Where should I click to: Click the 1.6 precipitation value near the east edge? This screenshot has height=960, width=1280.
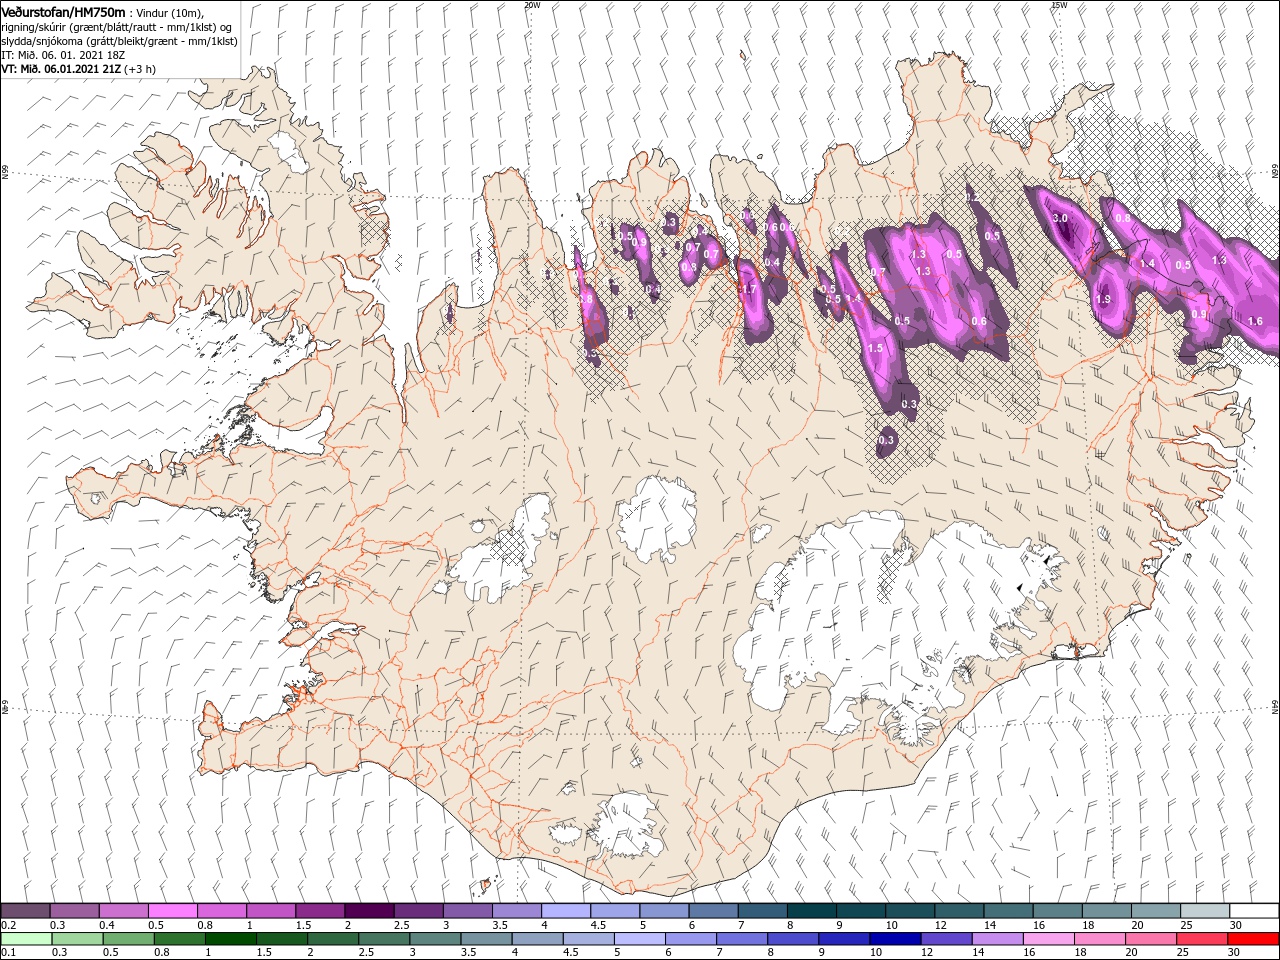(x=1256, y=322)
